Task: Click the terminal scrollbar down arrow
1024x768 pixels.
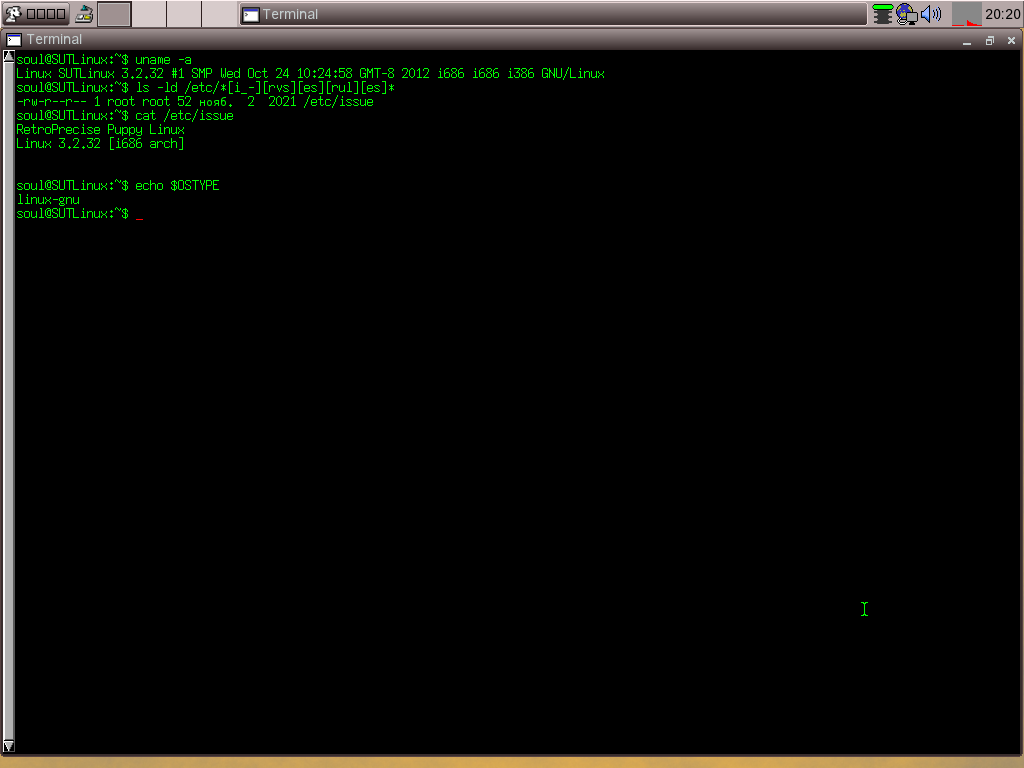Action: (8, 746)
